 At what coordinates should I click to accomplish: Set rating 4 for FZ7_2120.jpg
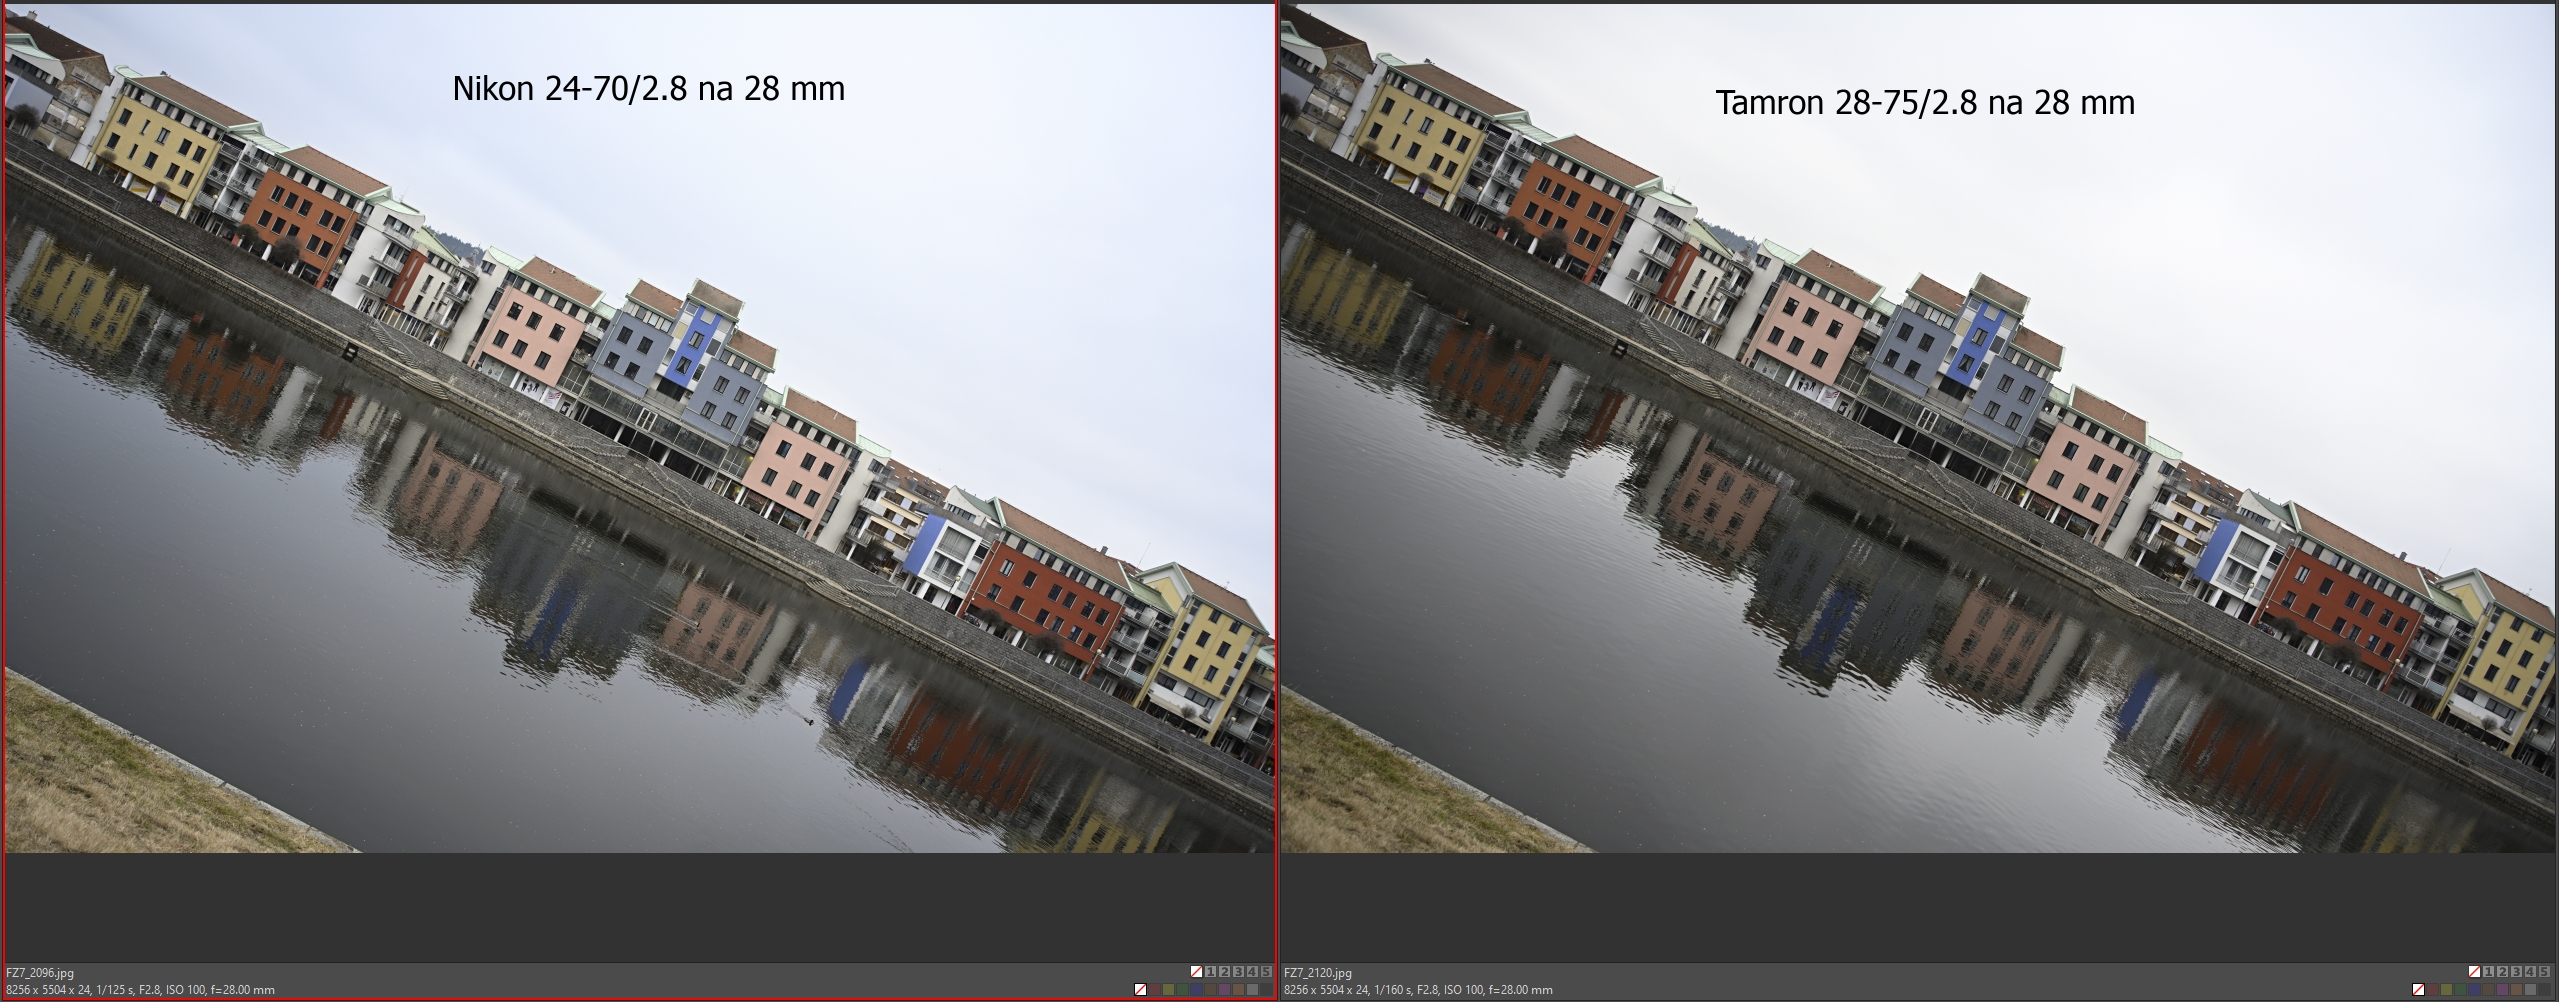pos(2530,972)
